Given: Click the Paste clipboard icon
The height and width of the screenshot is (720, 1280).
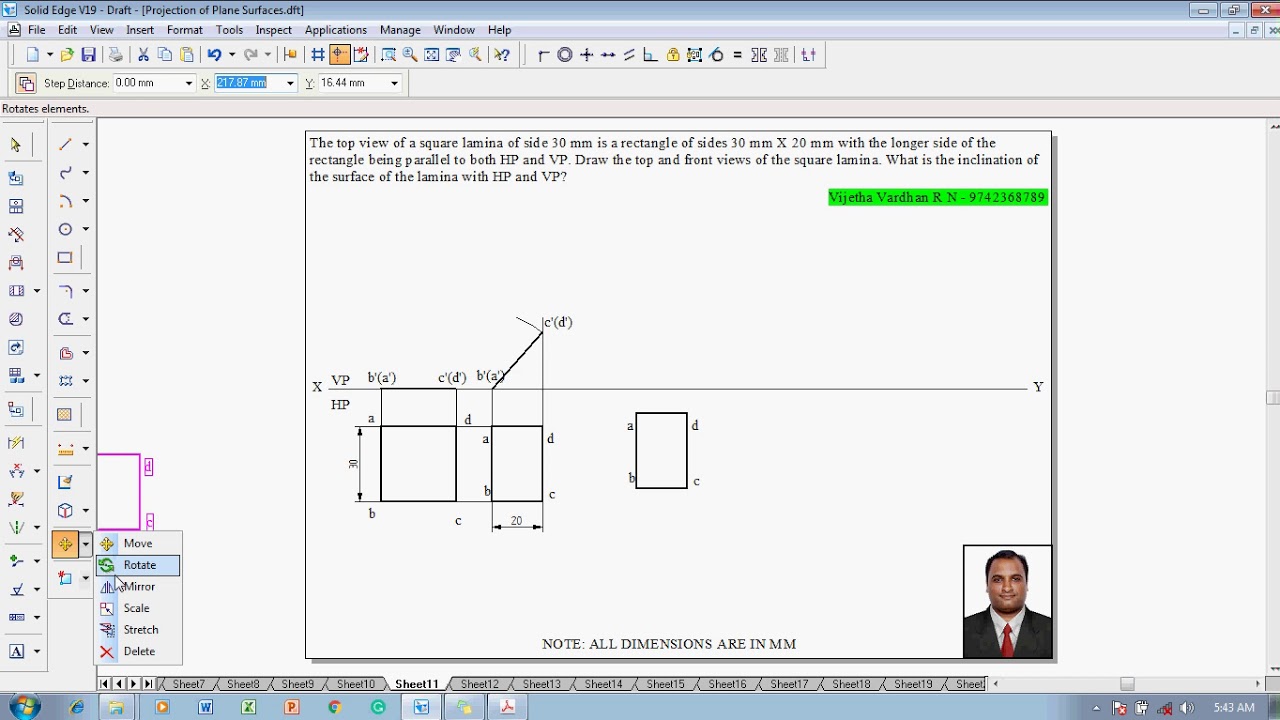Looking at the screenshot, I should (187, 55).
